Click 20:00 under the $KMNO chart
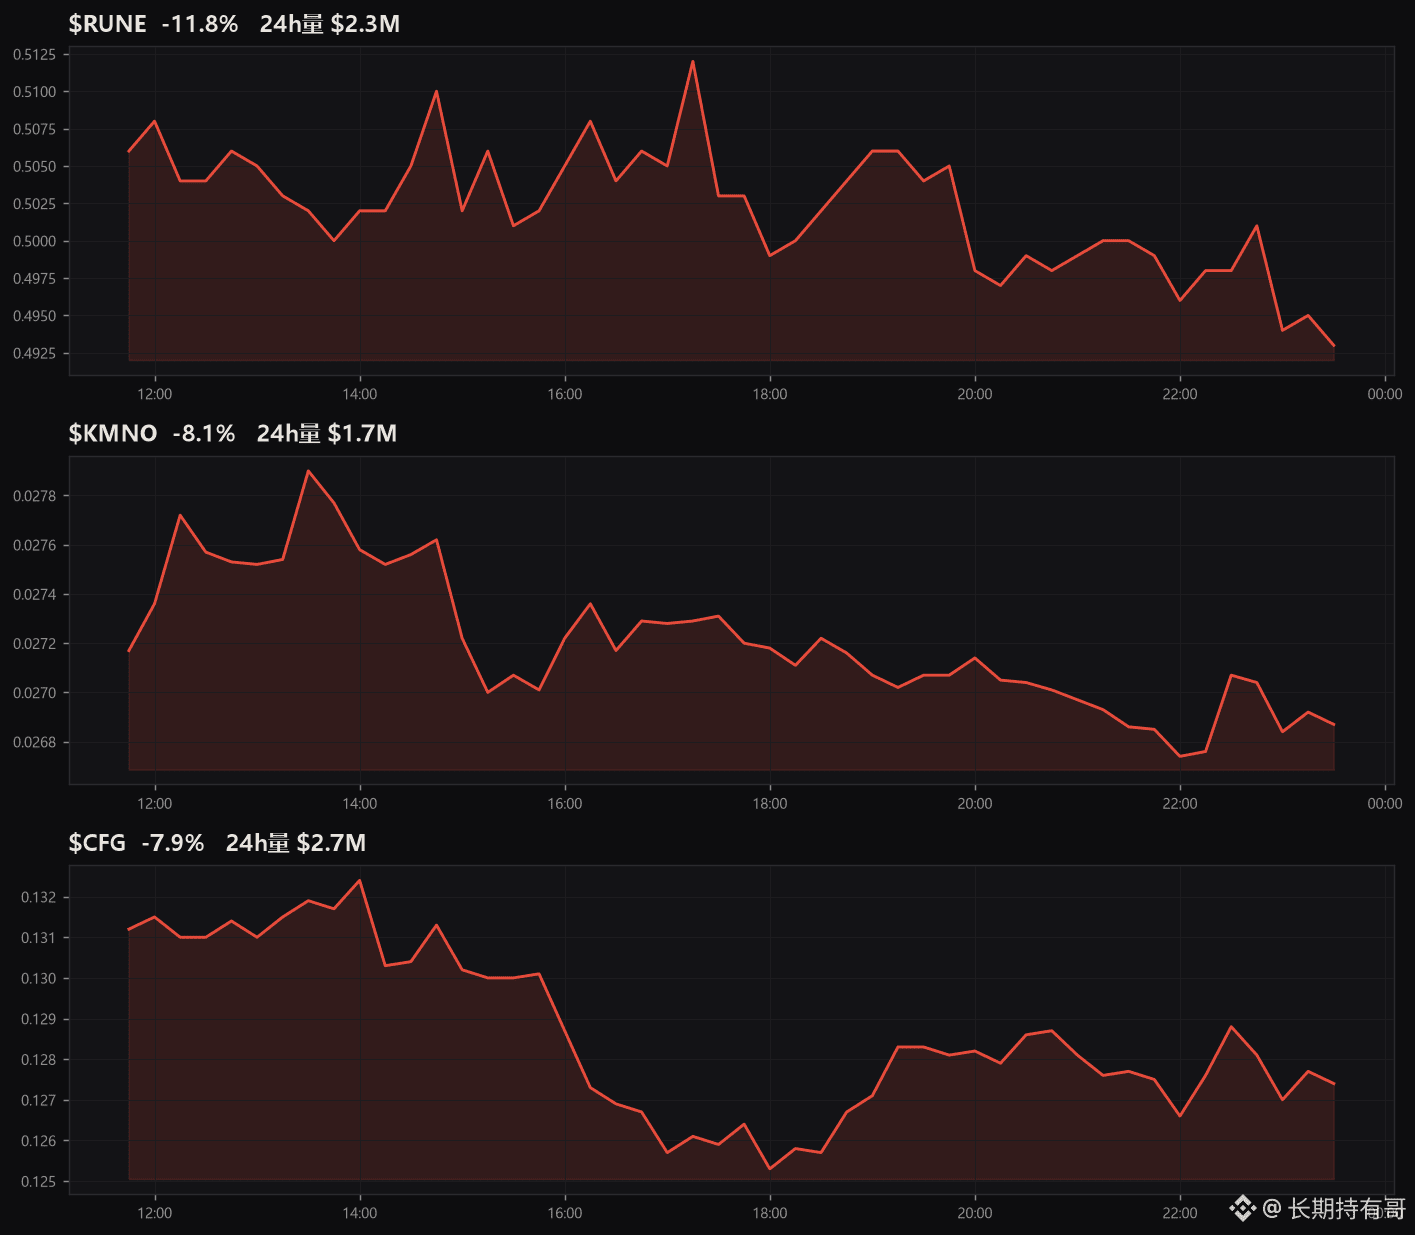Image resolution: width=1415 pixels, height=1235 pixels. tap(975, 803)
